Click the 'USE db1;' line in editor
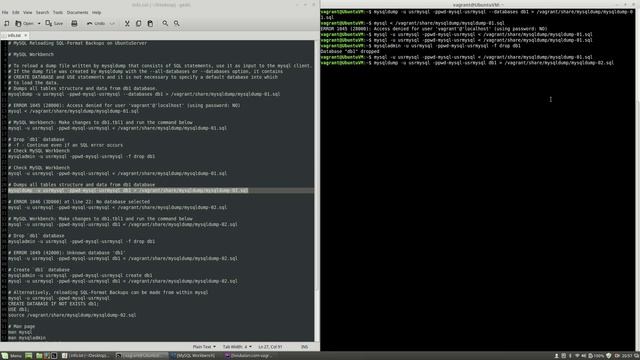 coord(19,310)
